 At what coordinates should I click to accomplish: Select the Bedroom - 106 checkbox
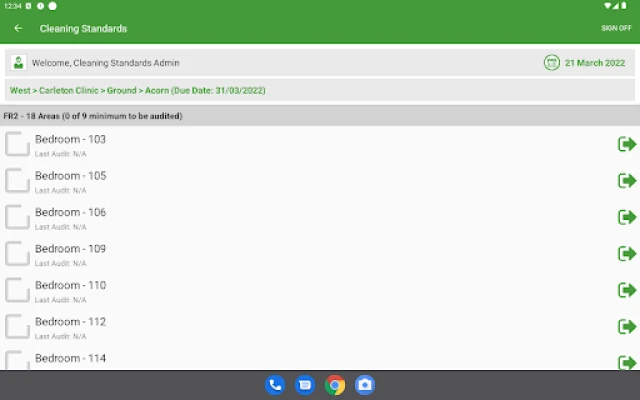[17, 218]
